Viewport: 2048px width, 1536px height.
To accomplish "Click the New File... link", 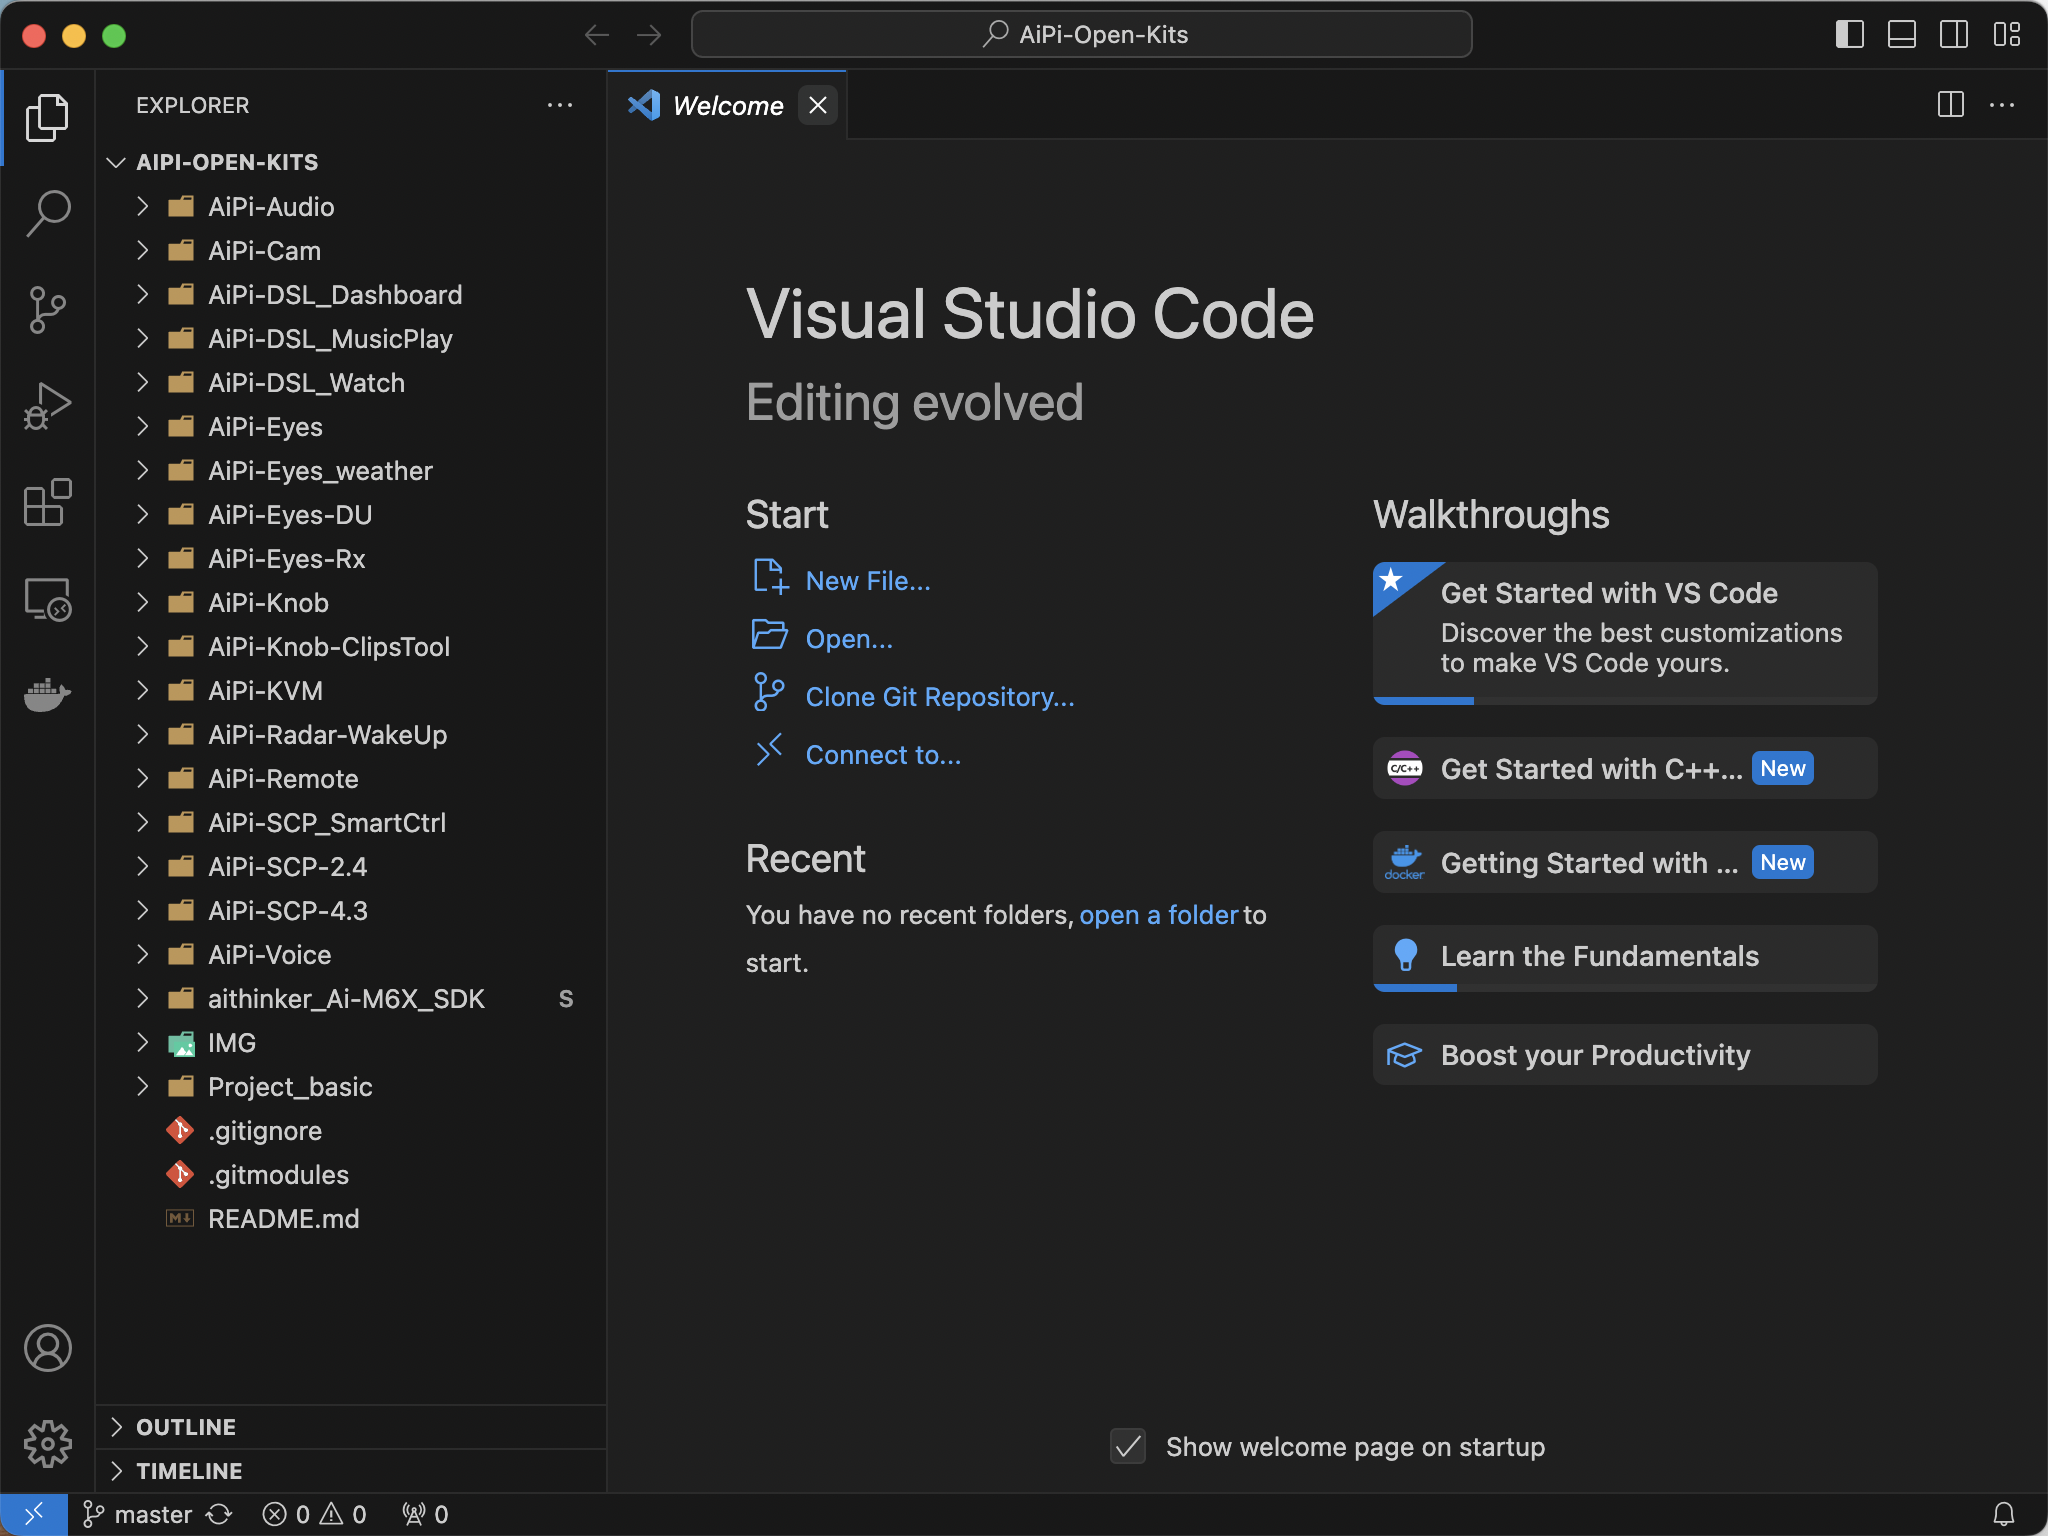I will (x=868, y=581).
